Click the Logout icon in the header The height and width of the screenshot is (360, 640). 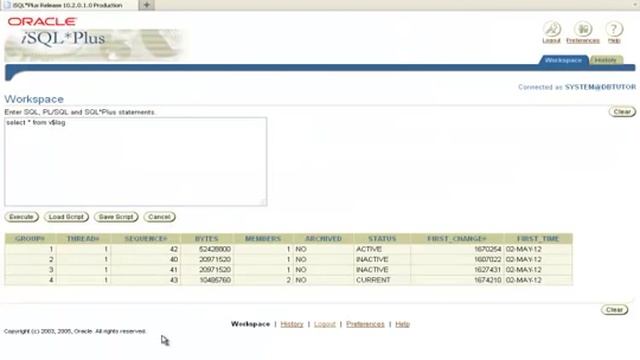click(551, 29)
